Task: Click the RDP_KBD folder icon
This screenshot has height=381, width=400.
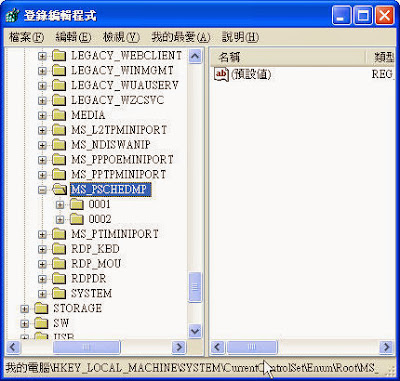Action: pos(59,249)
